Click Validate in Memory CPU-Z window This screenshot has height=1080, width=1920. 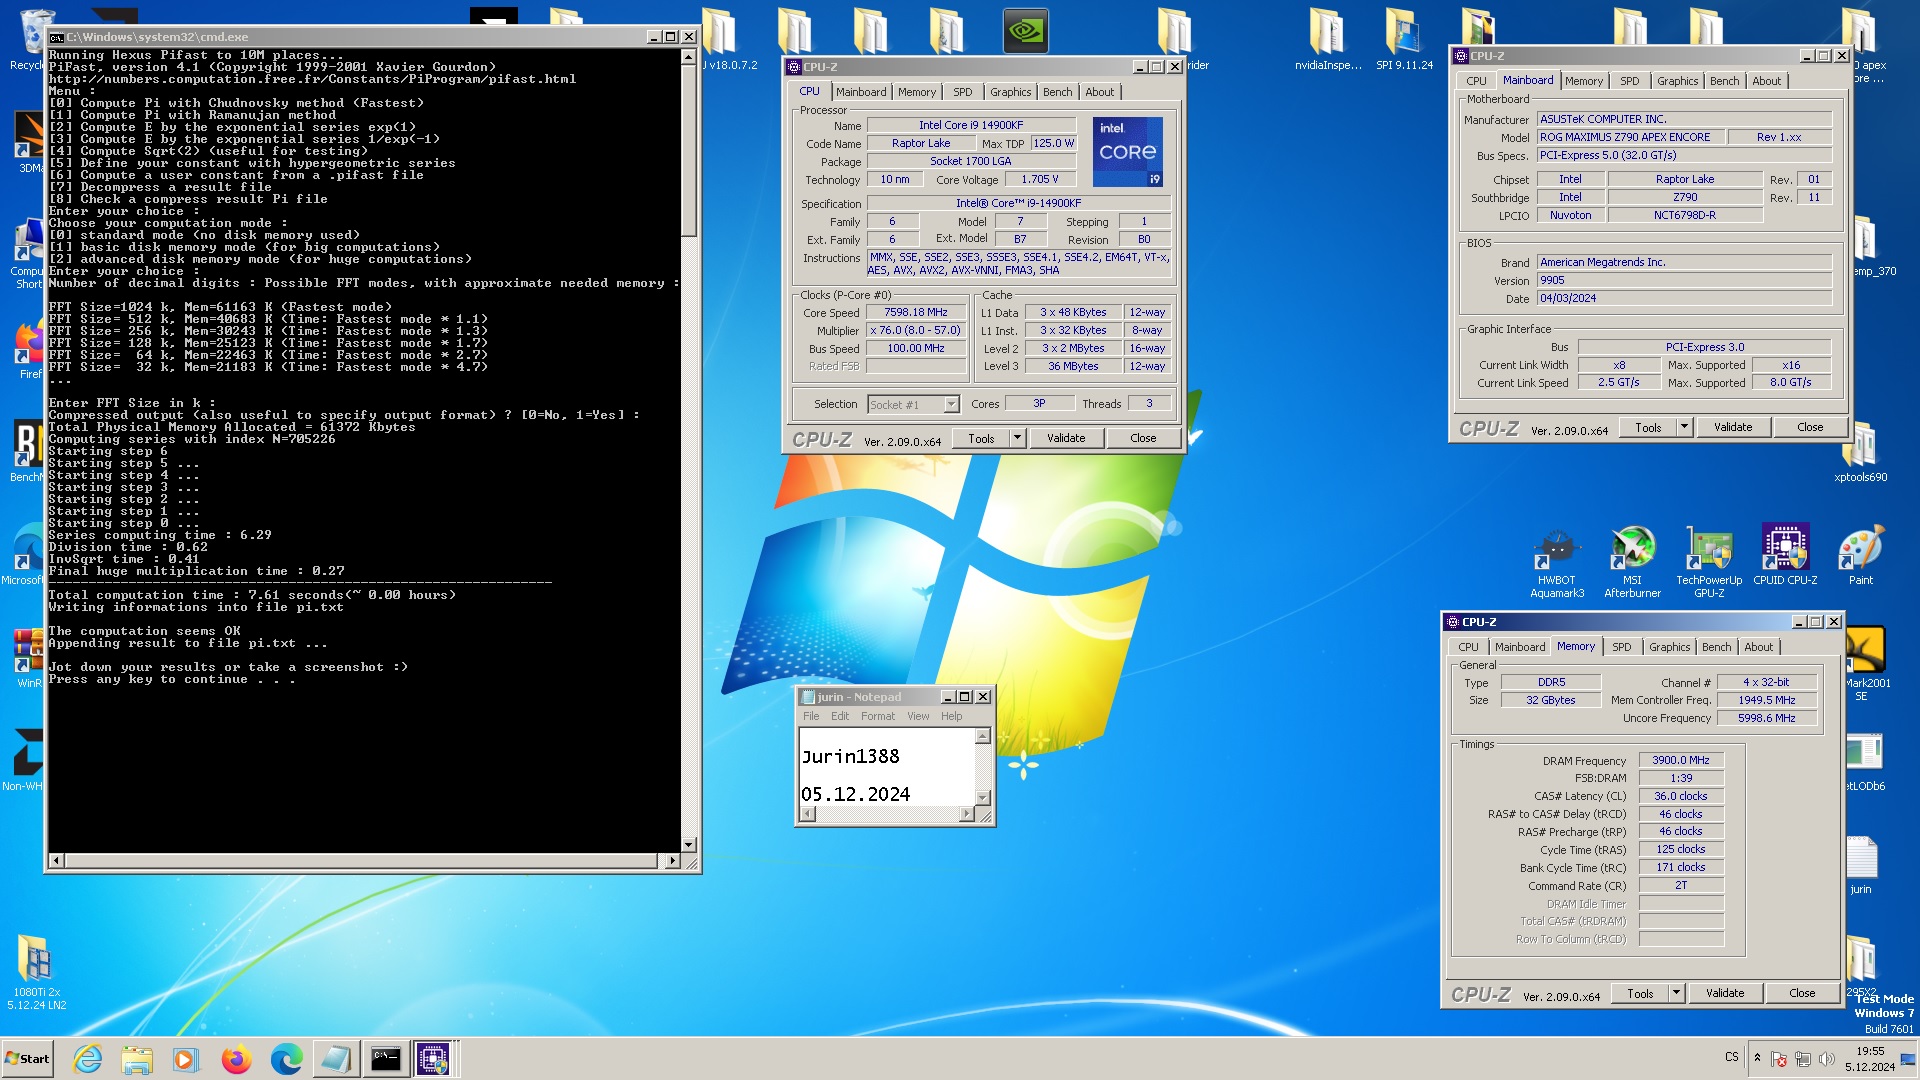[1725, 993]
